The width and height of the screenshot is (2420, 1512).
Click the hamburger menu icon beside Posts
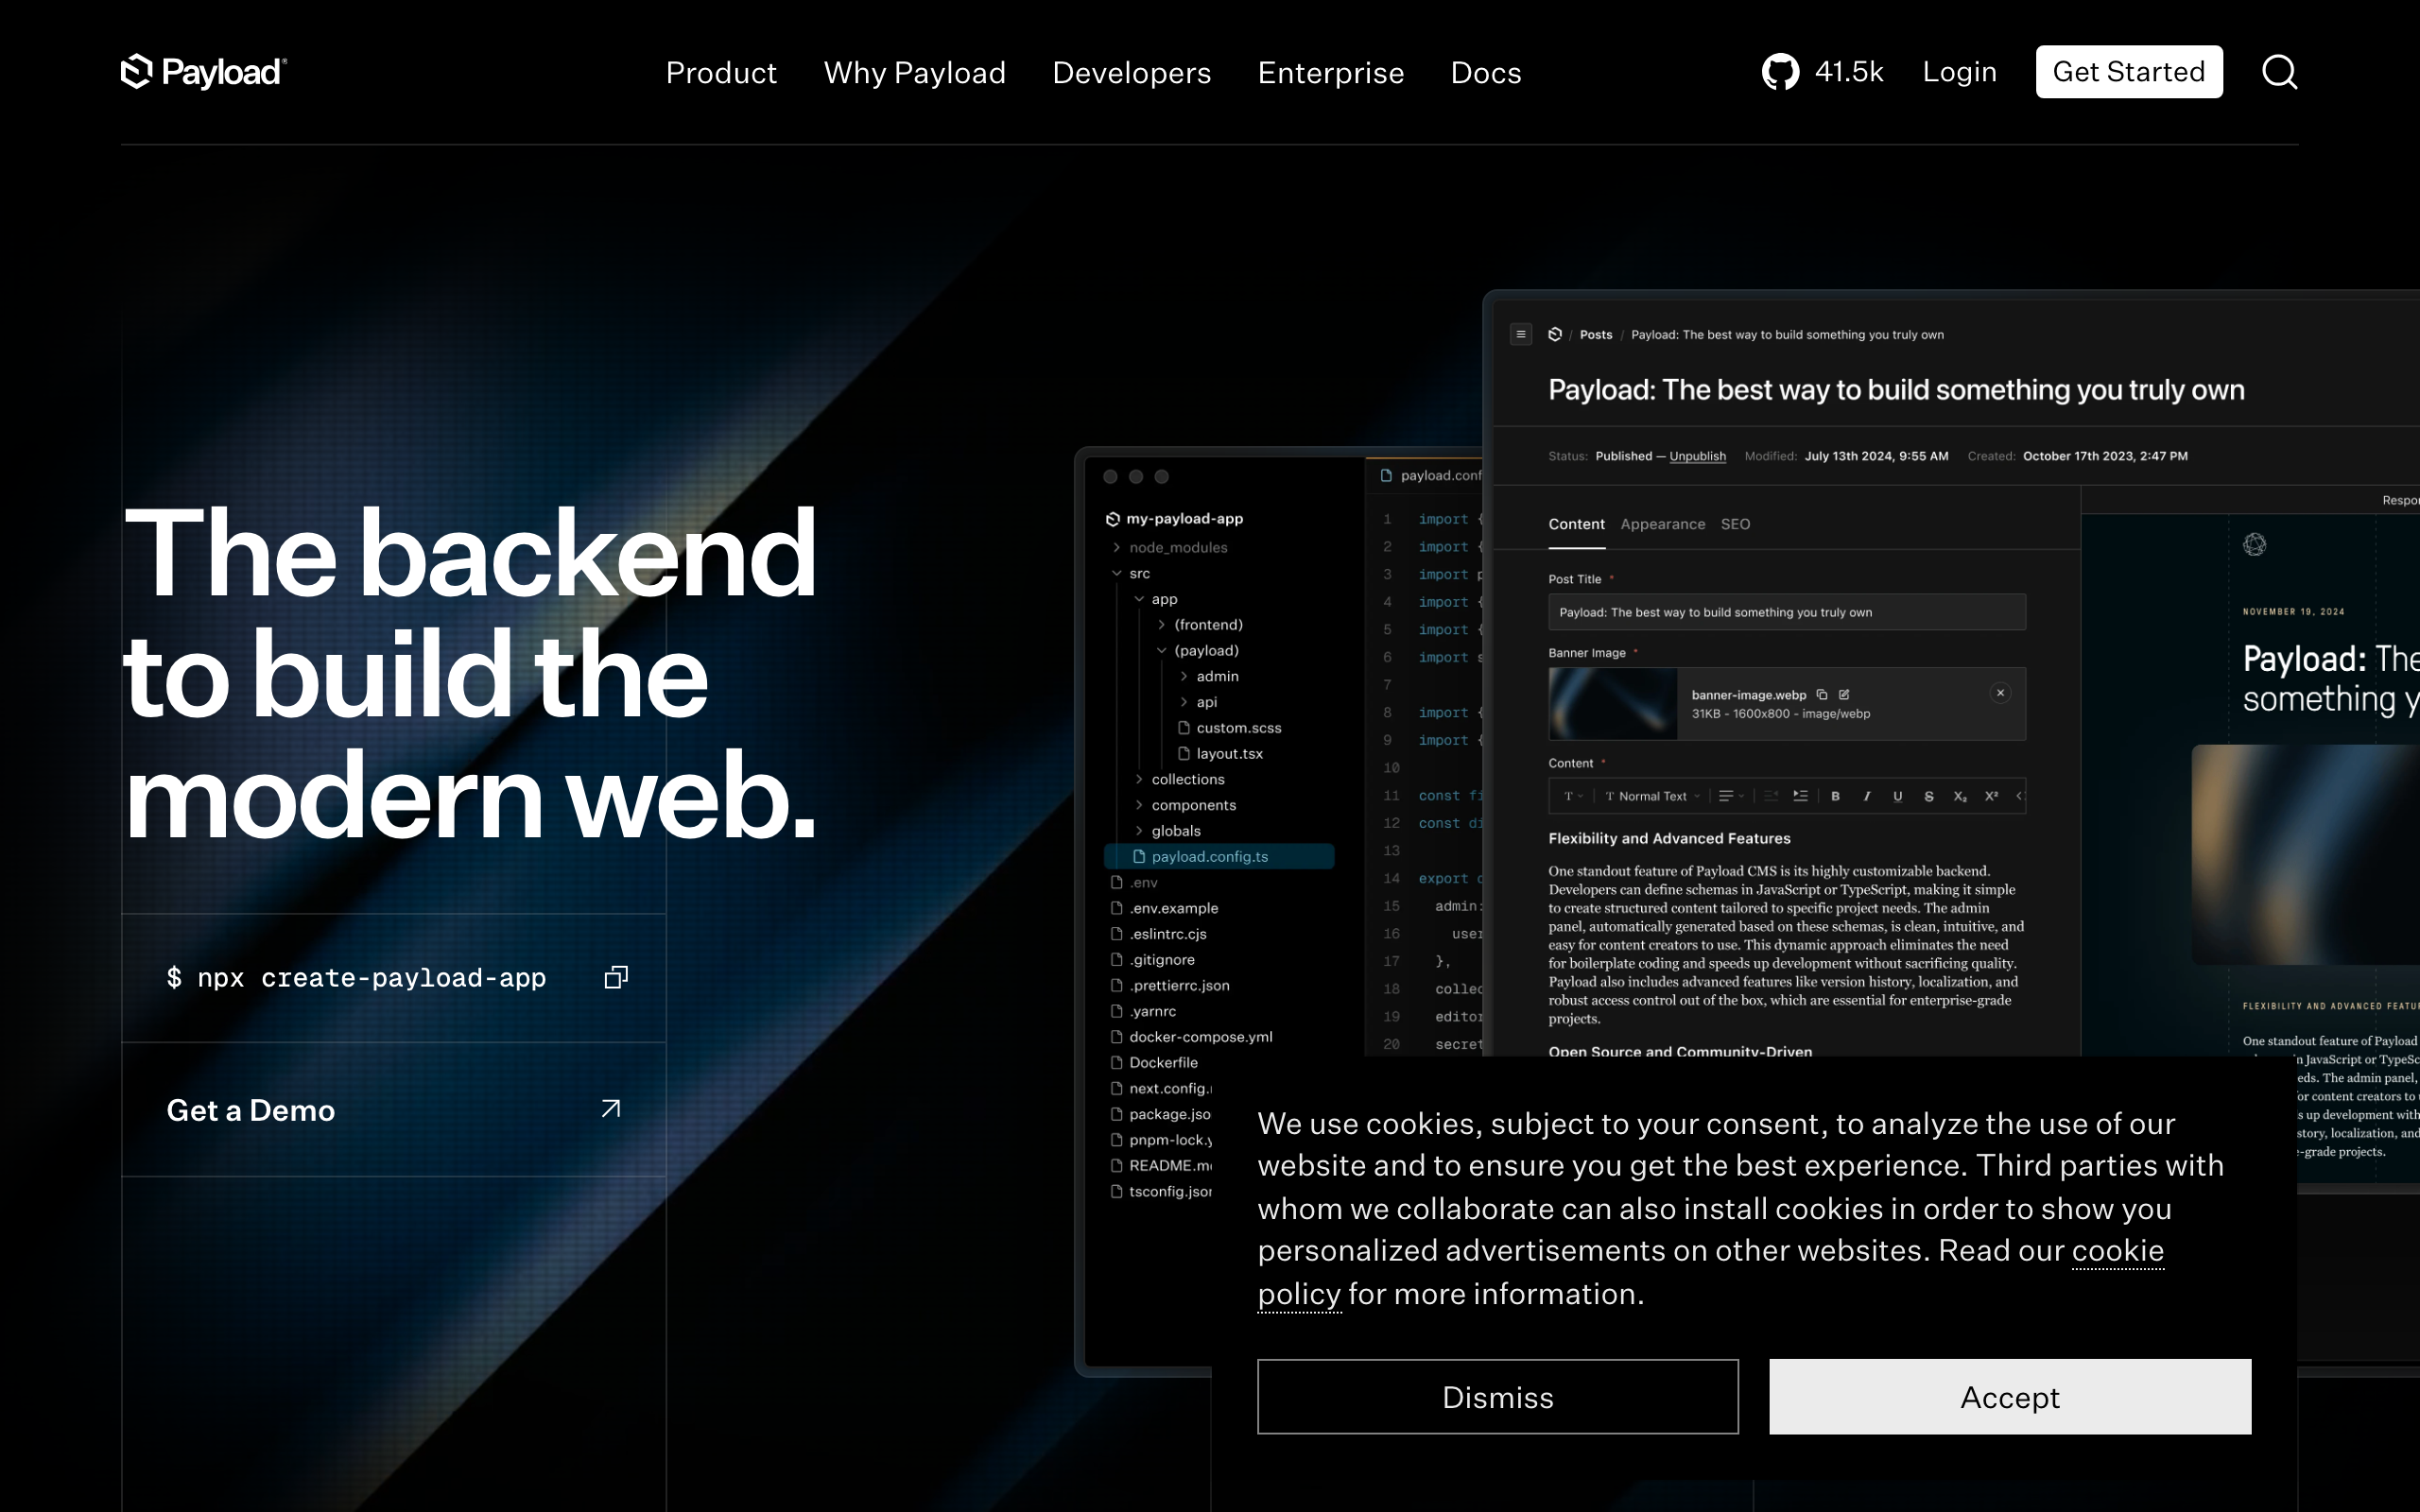[x=1520, y=334]
